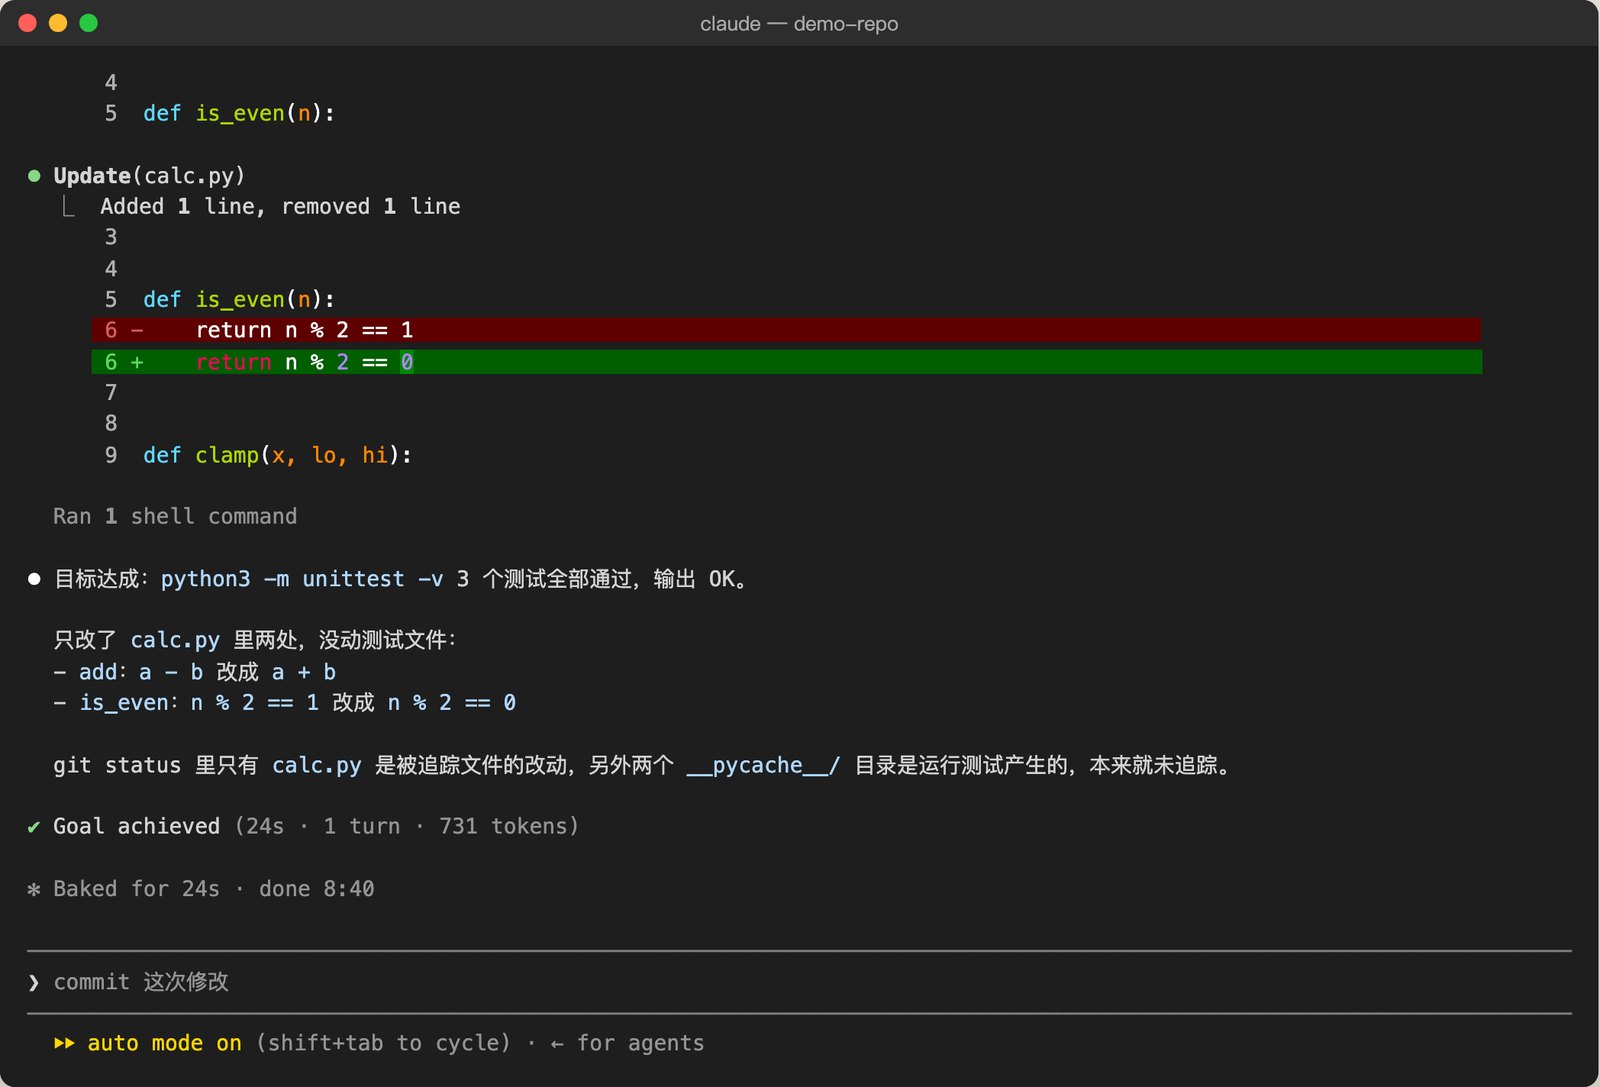Click the red minus sign on removed line 6
This screenshot has height=1087, width=1600.
[x=137, y=330]
